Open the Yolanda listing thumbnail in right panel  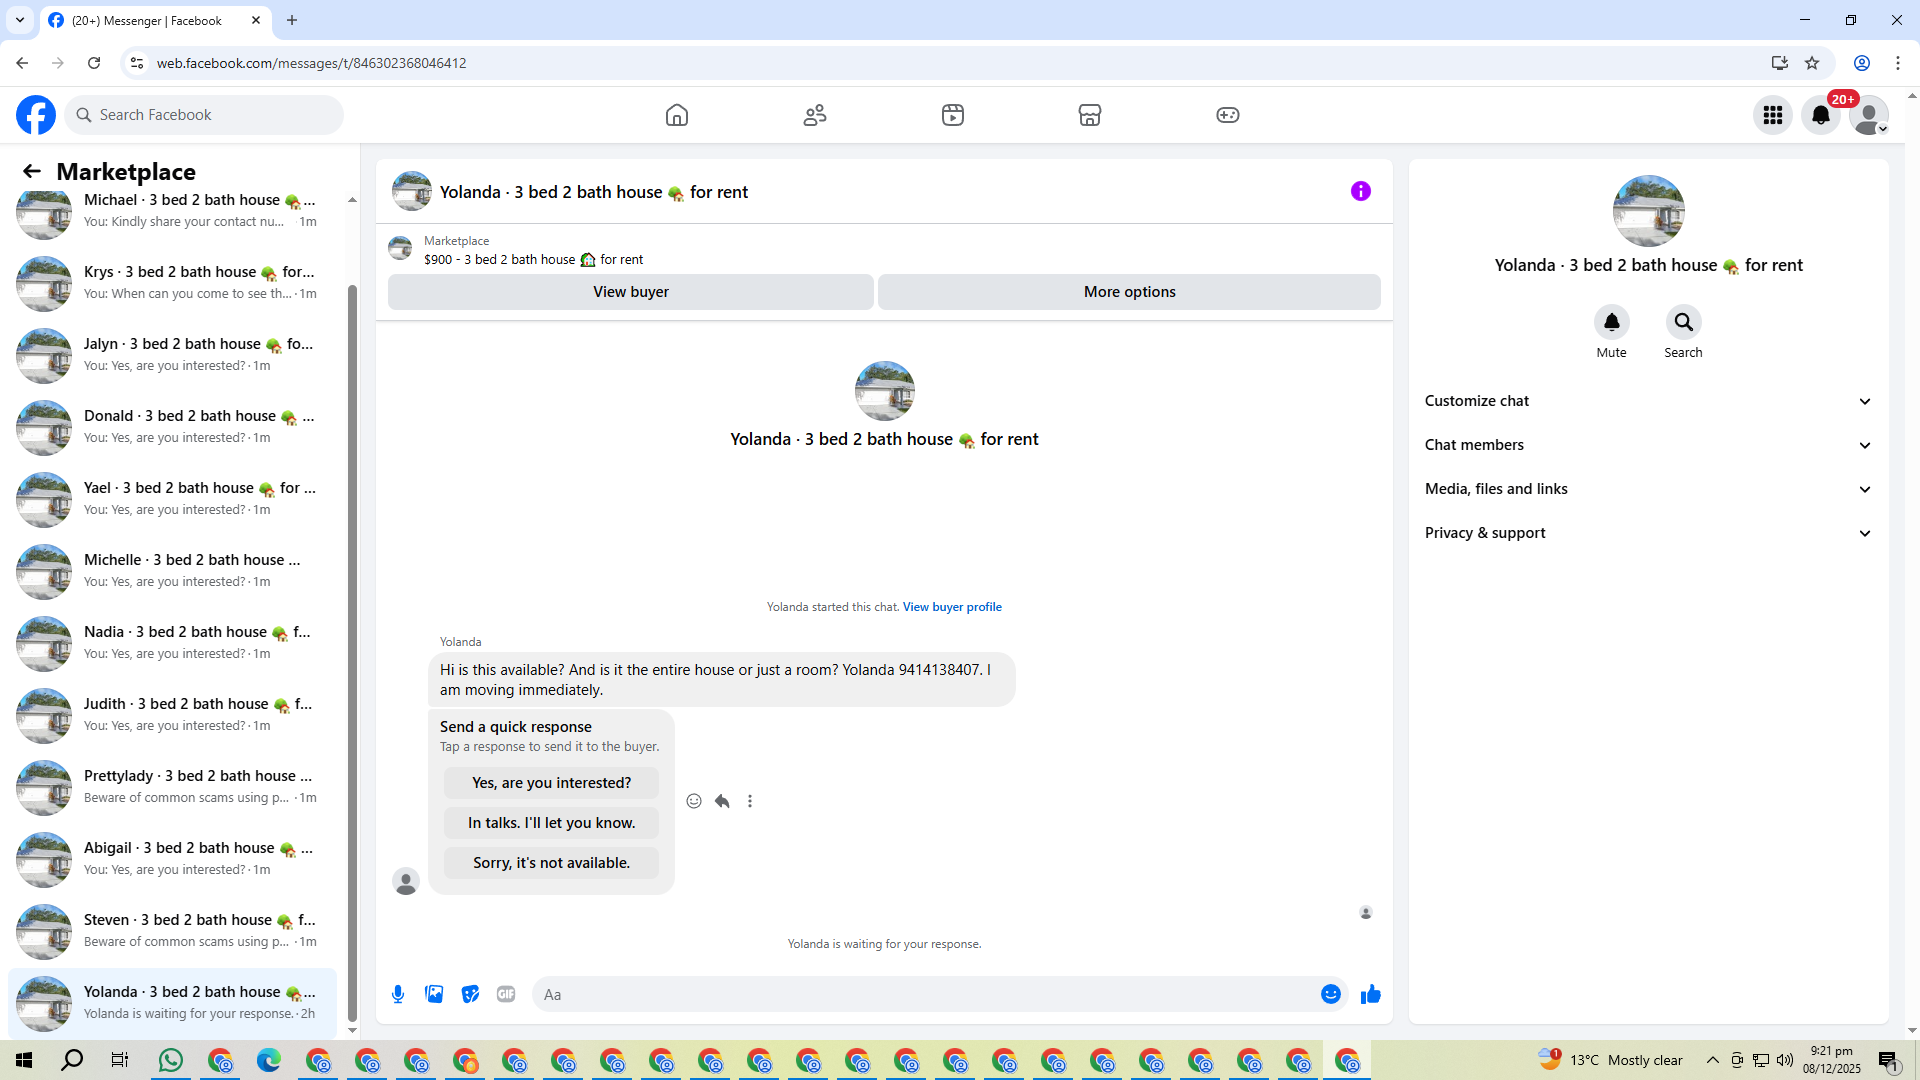(1648, 211)
